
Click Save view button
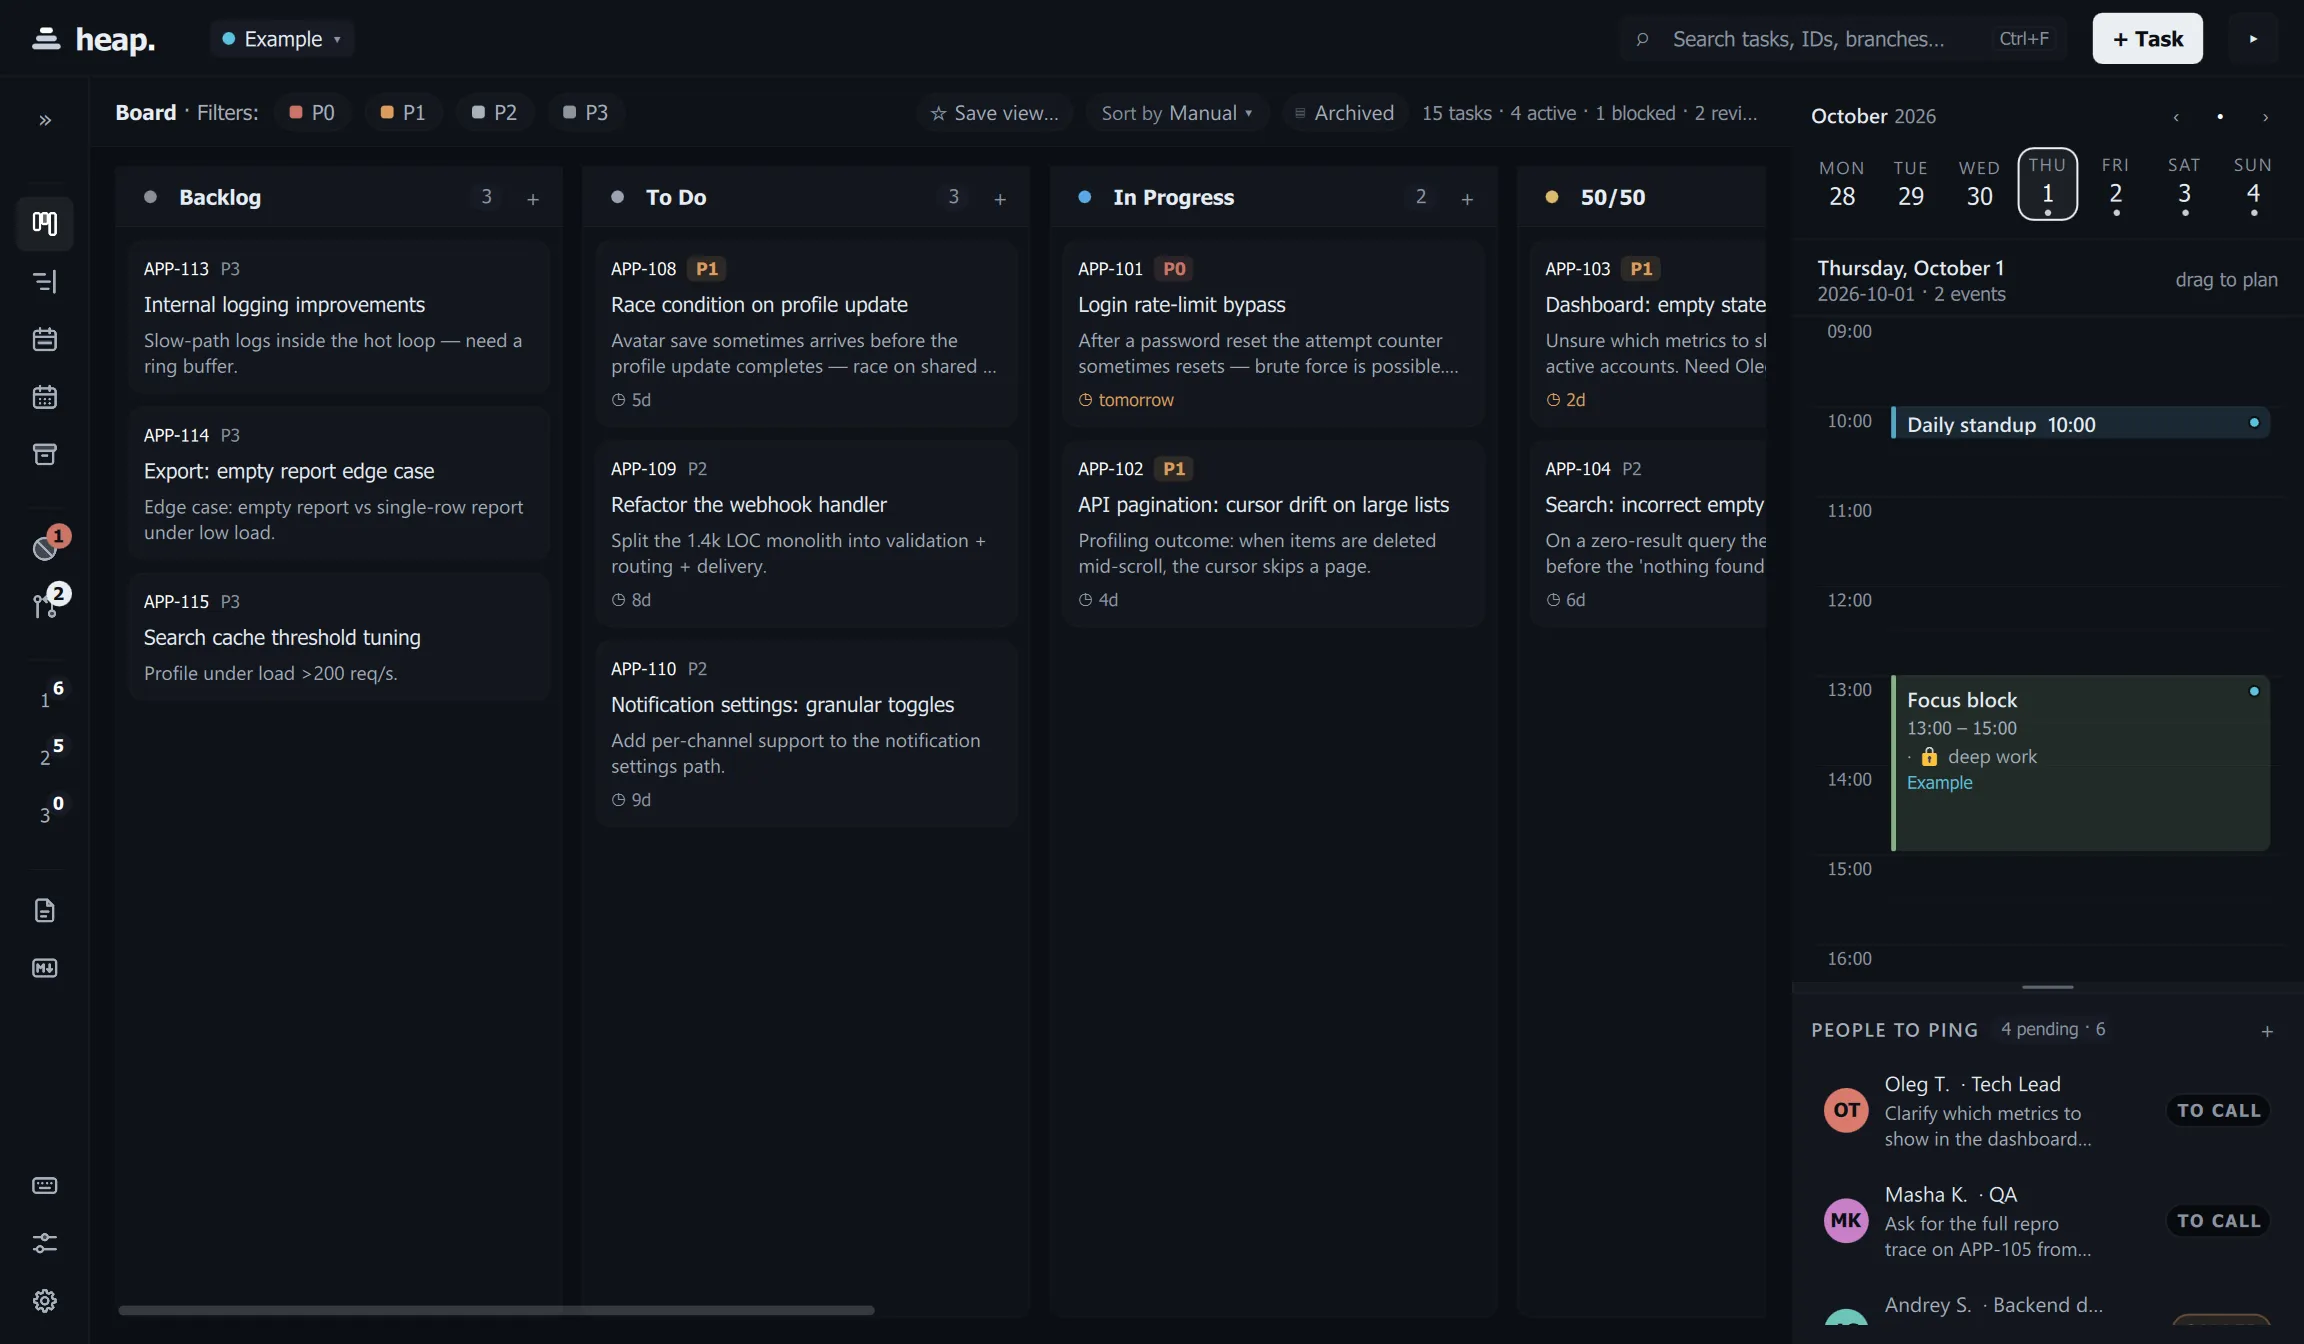point(994,113)
